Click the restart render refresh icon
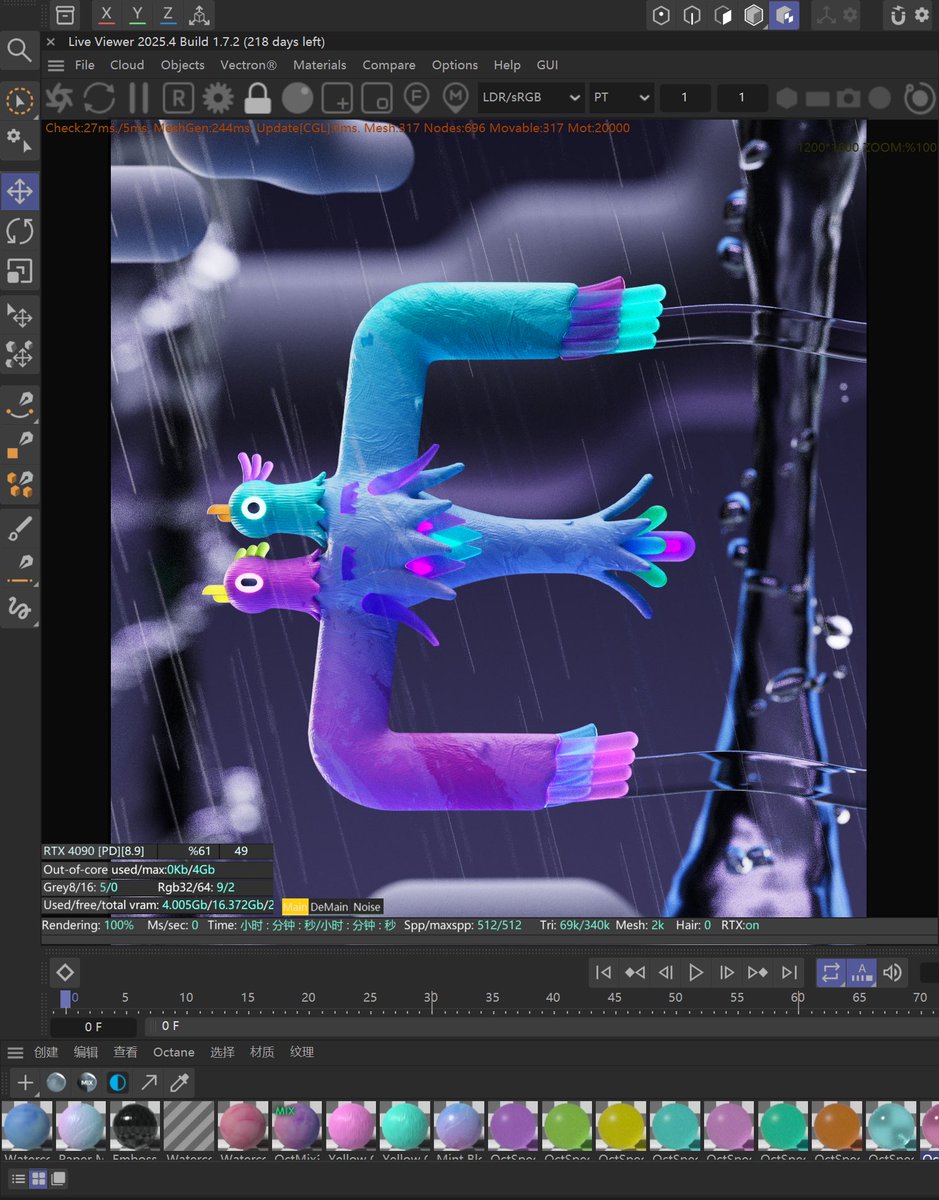 (x=99, y=98)
